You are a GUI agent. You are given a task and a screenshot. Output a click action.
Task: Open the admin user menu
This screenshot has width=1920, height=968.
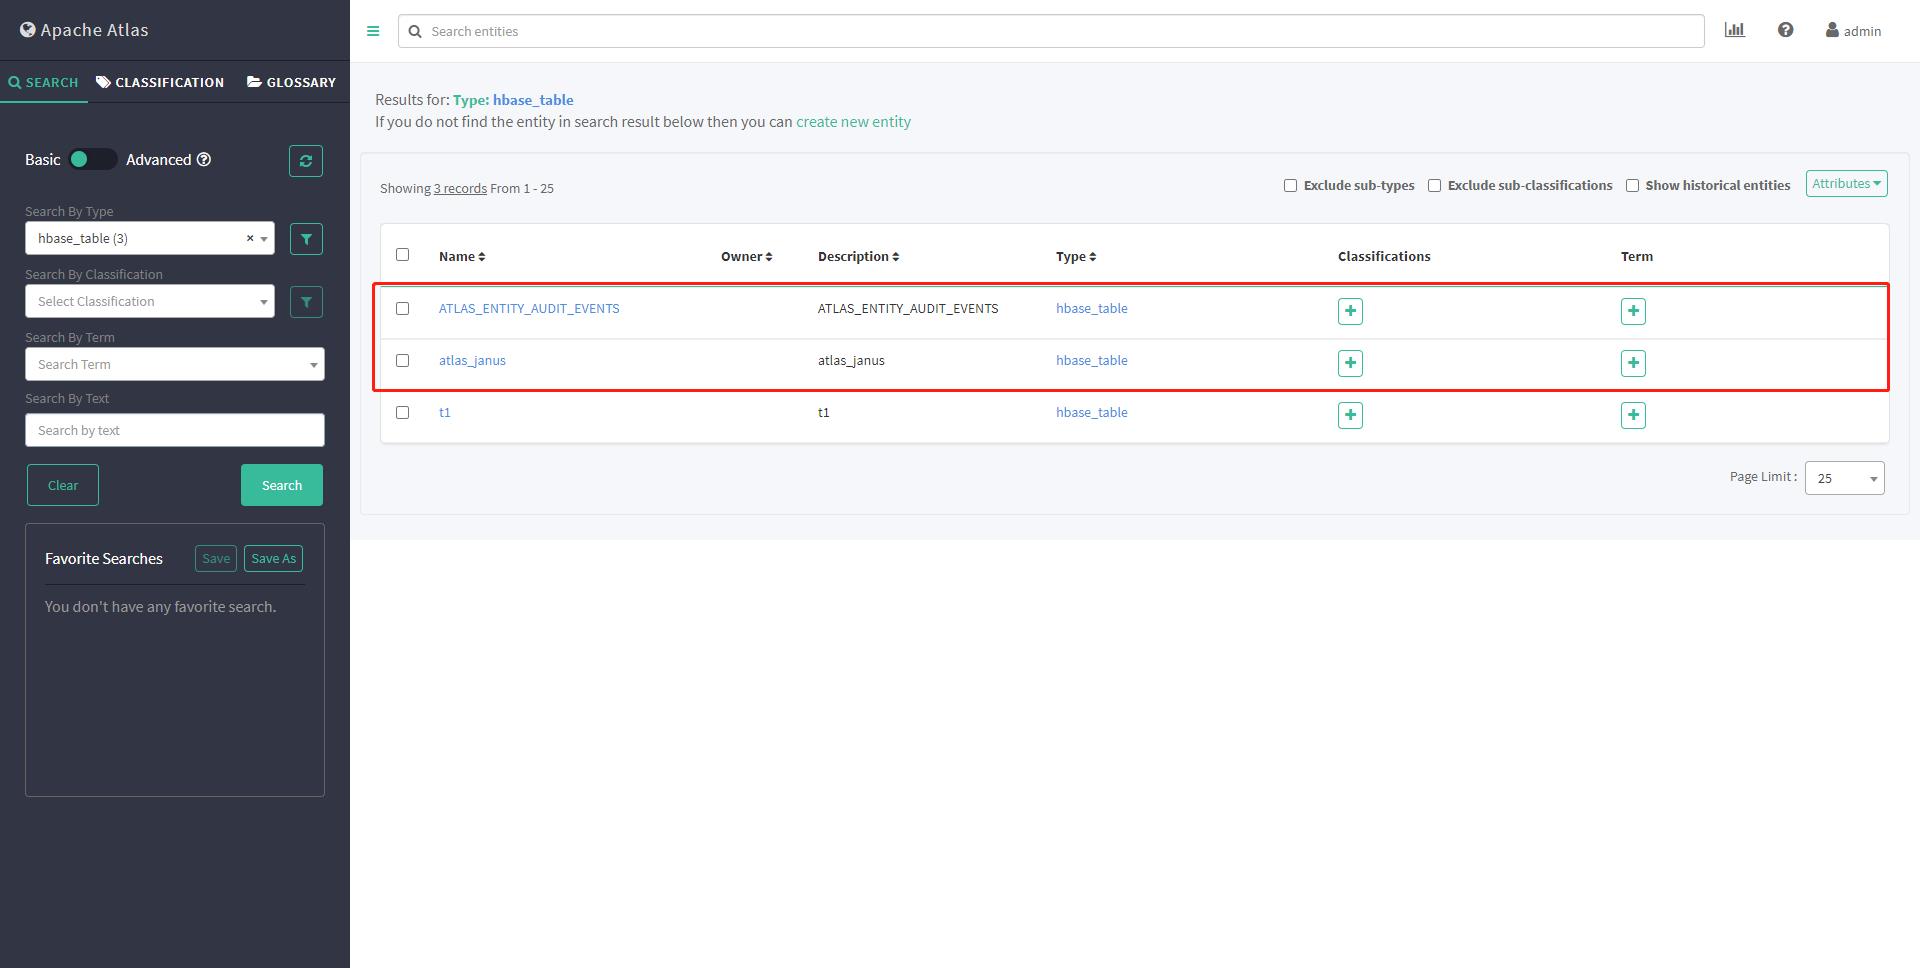pos(1853,31)
